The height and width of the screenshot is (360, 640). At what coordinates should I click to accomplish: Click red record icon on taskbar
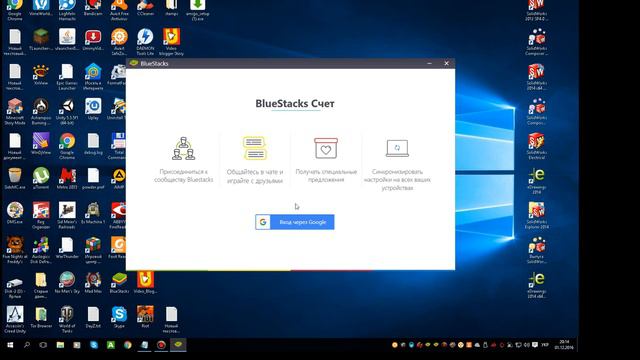point(161,345)
